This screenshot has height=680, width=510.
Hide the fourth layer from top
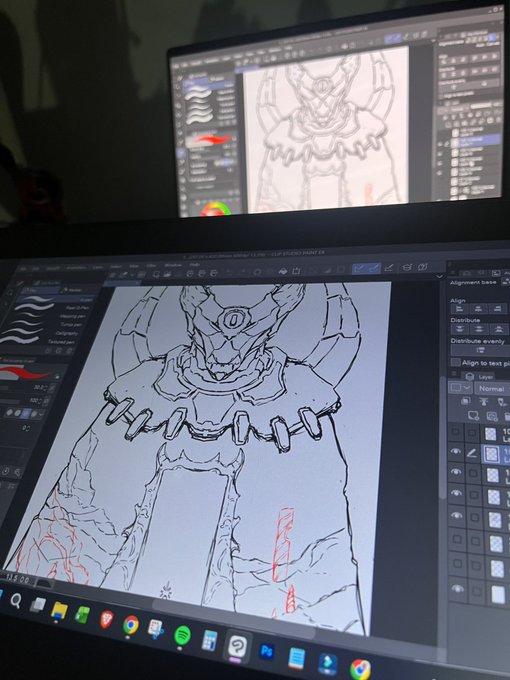coord(456,493)
